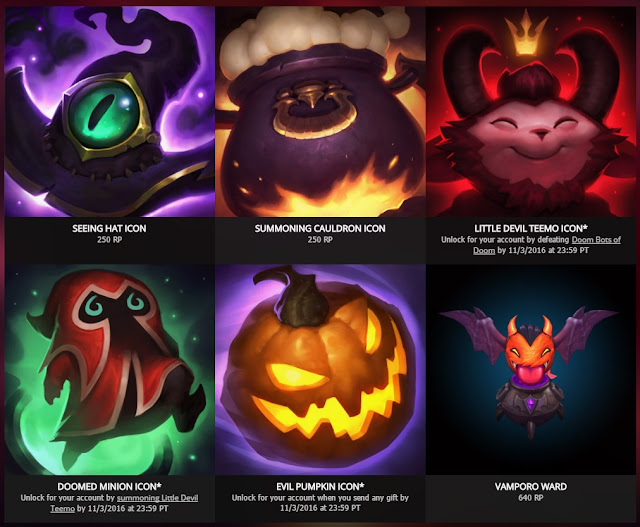Image resolution: width=640 pixels, height=527 pixels.
Task: Click the SEEING HAT ICON title
Action: (x=109, y=228)
